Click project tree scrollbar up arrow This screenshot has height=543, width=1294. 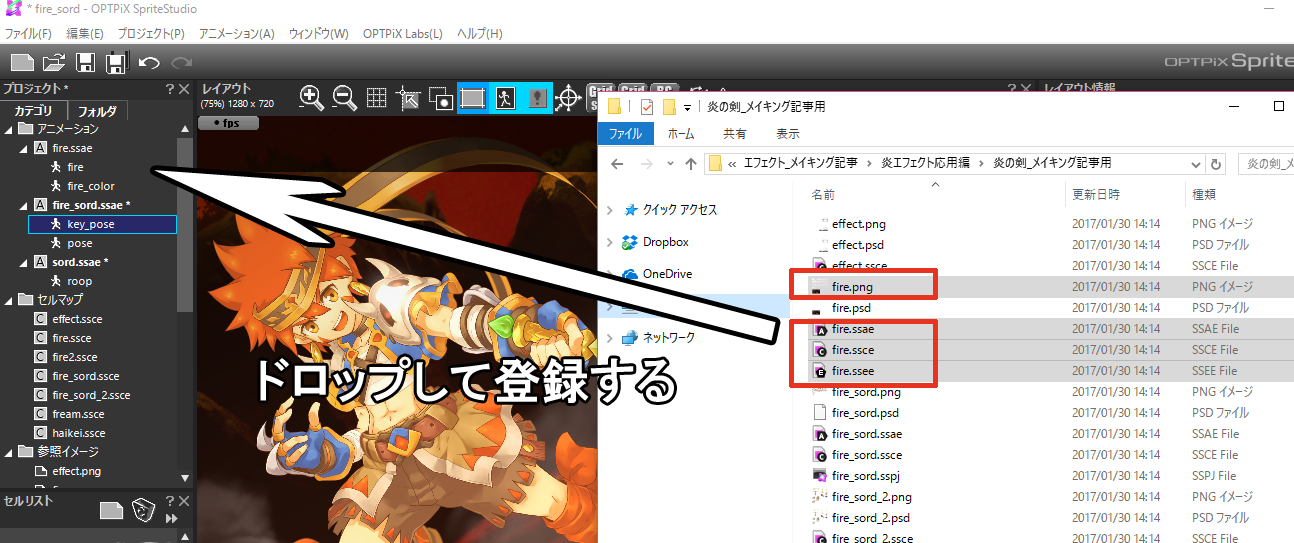[185, 129]
